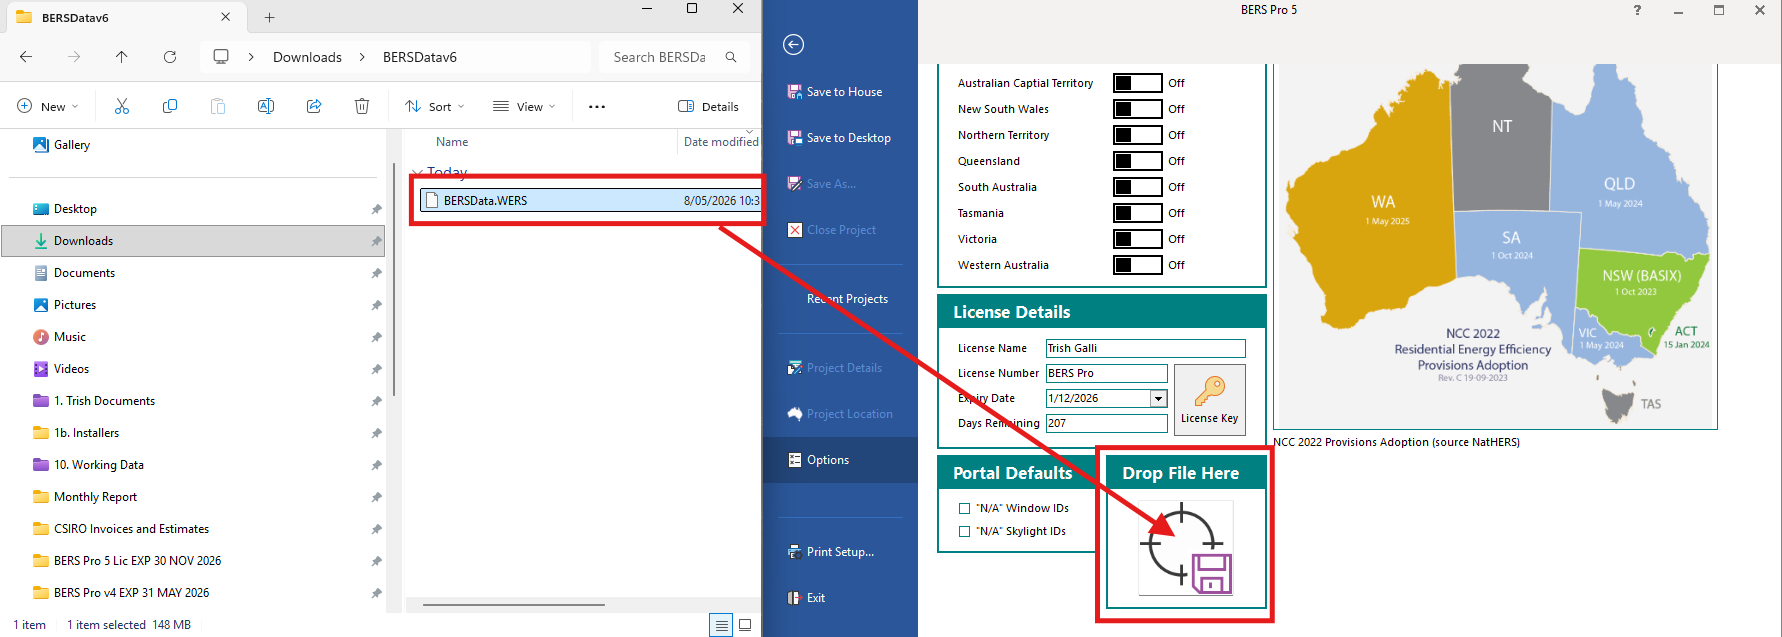Image resolution: width=1782 pixels, height=637 pixels.
Task: Open the New dropdown in File Explorer
Action: [48, 106]
